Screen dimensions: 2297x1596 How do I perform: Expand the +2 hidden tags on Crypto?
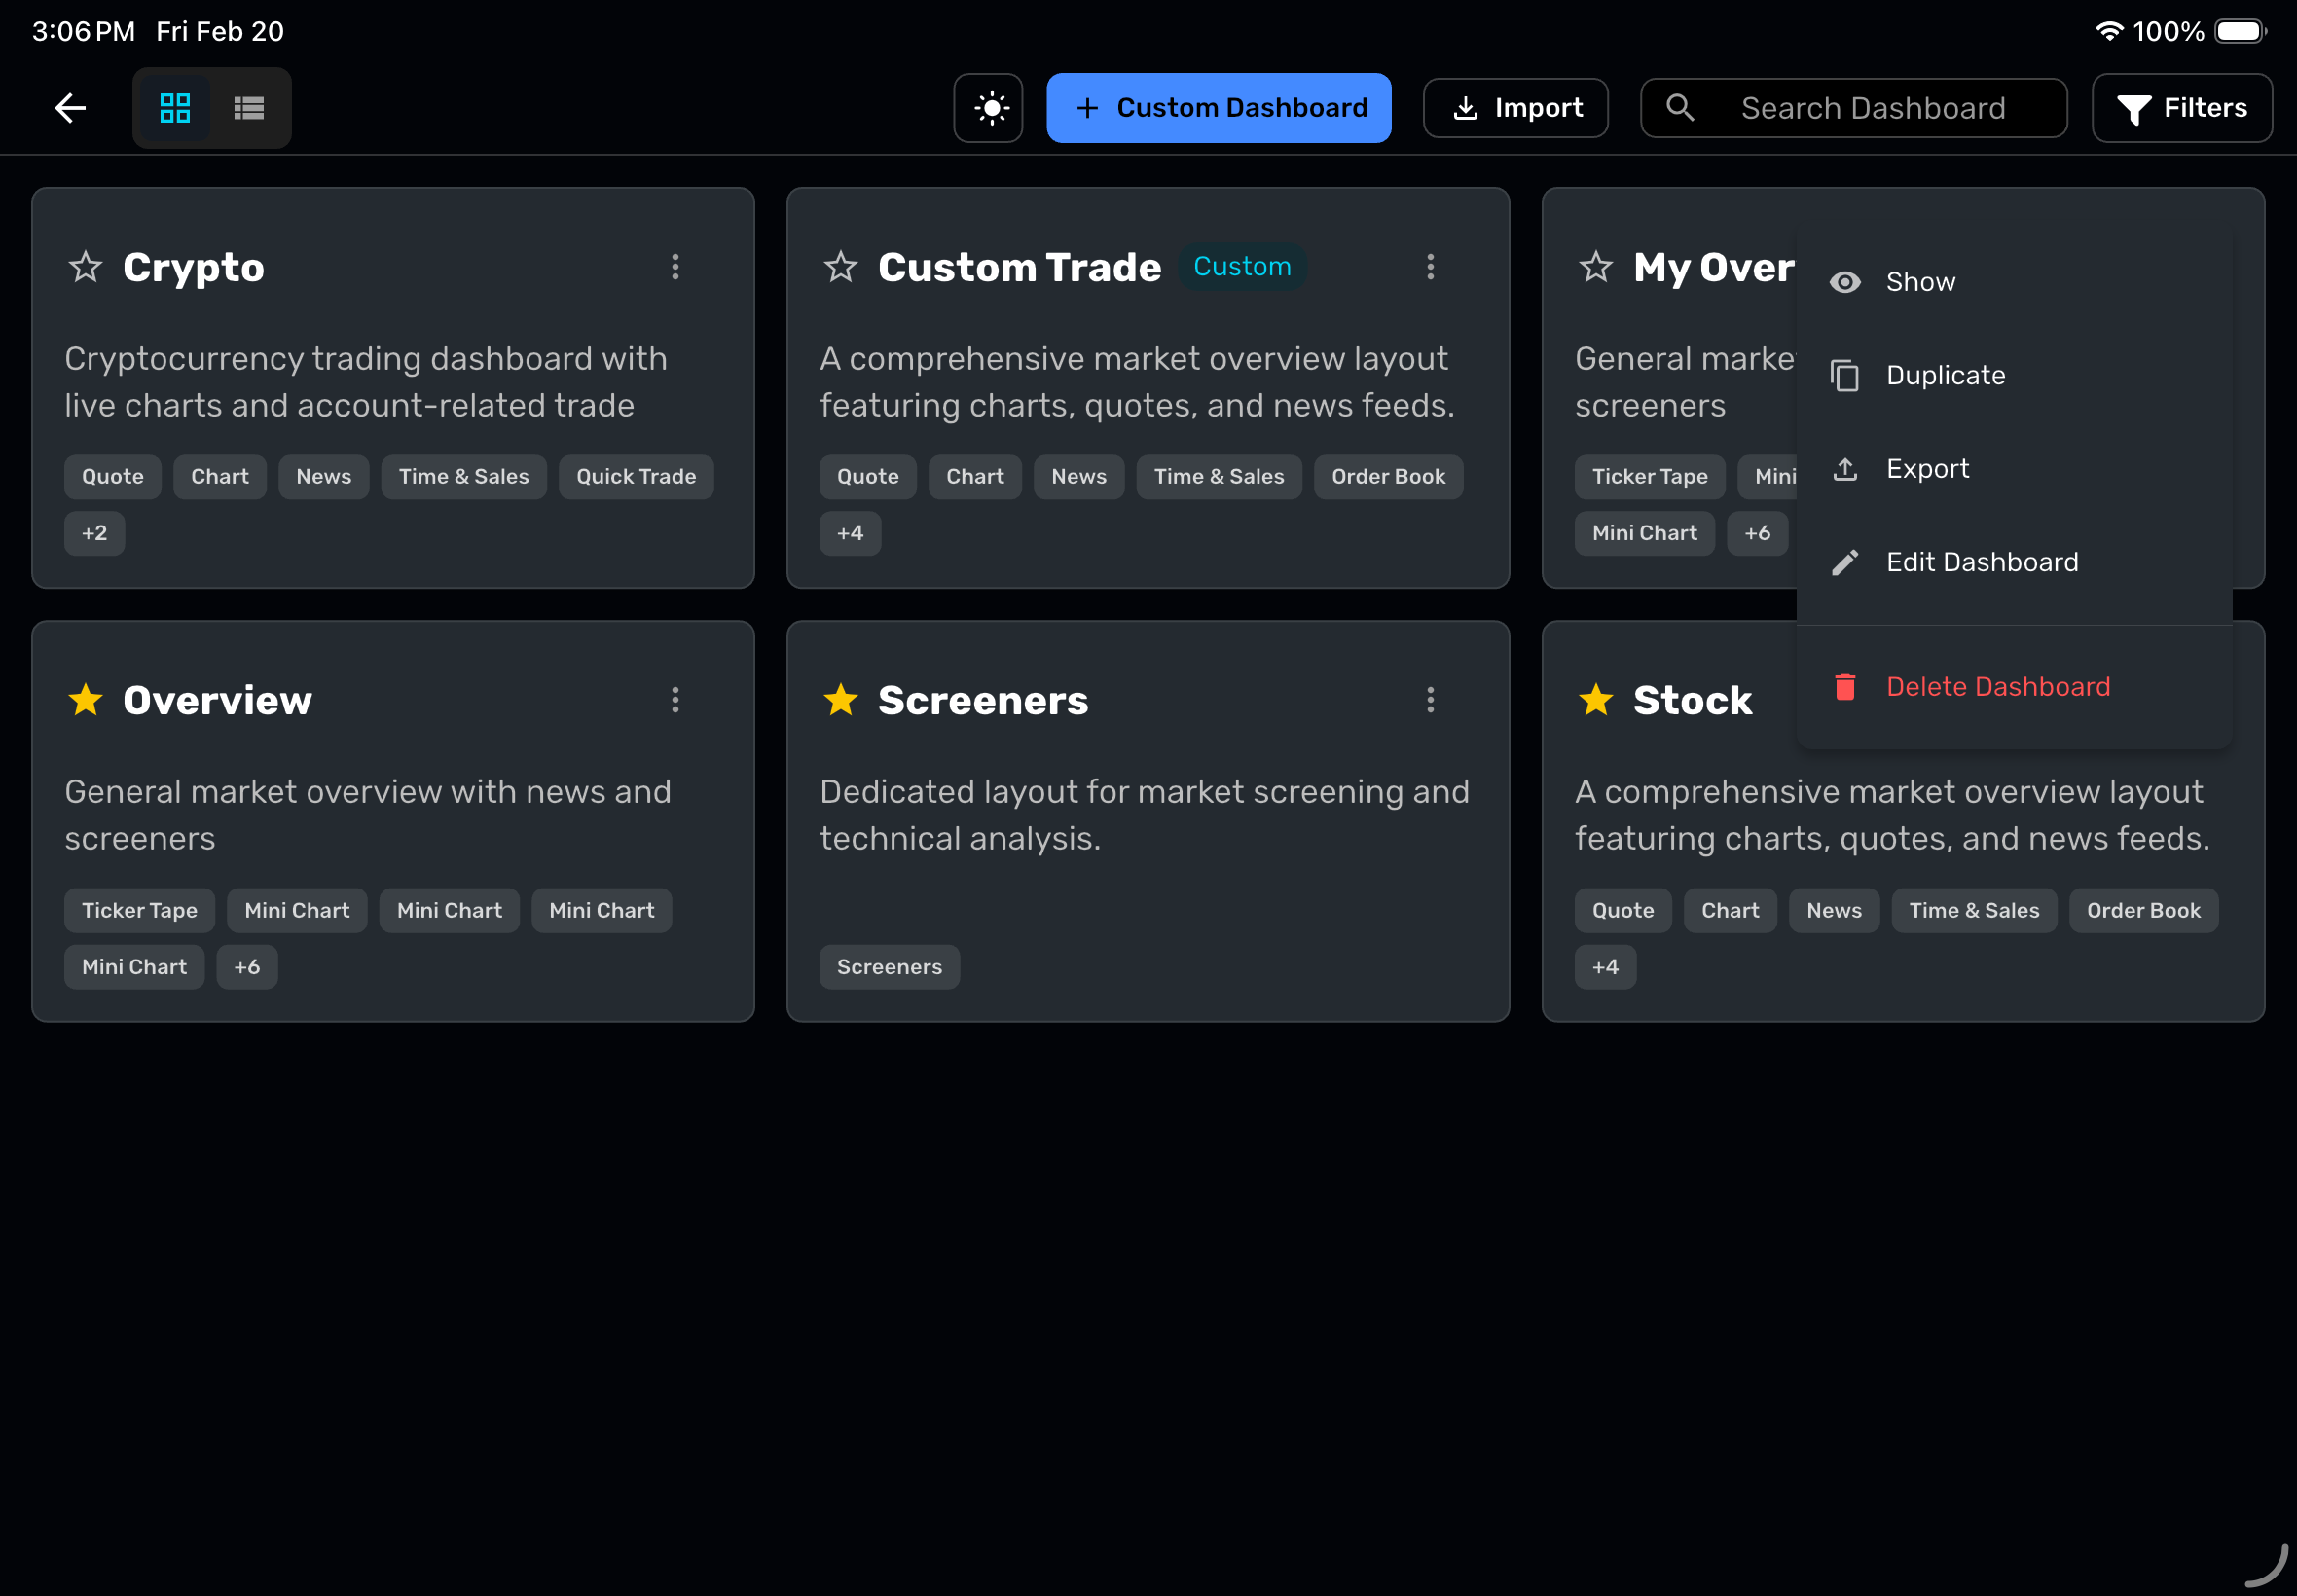pos(94,533)
